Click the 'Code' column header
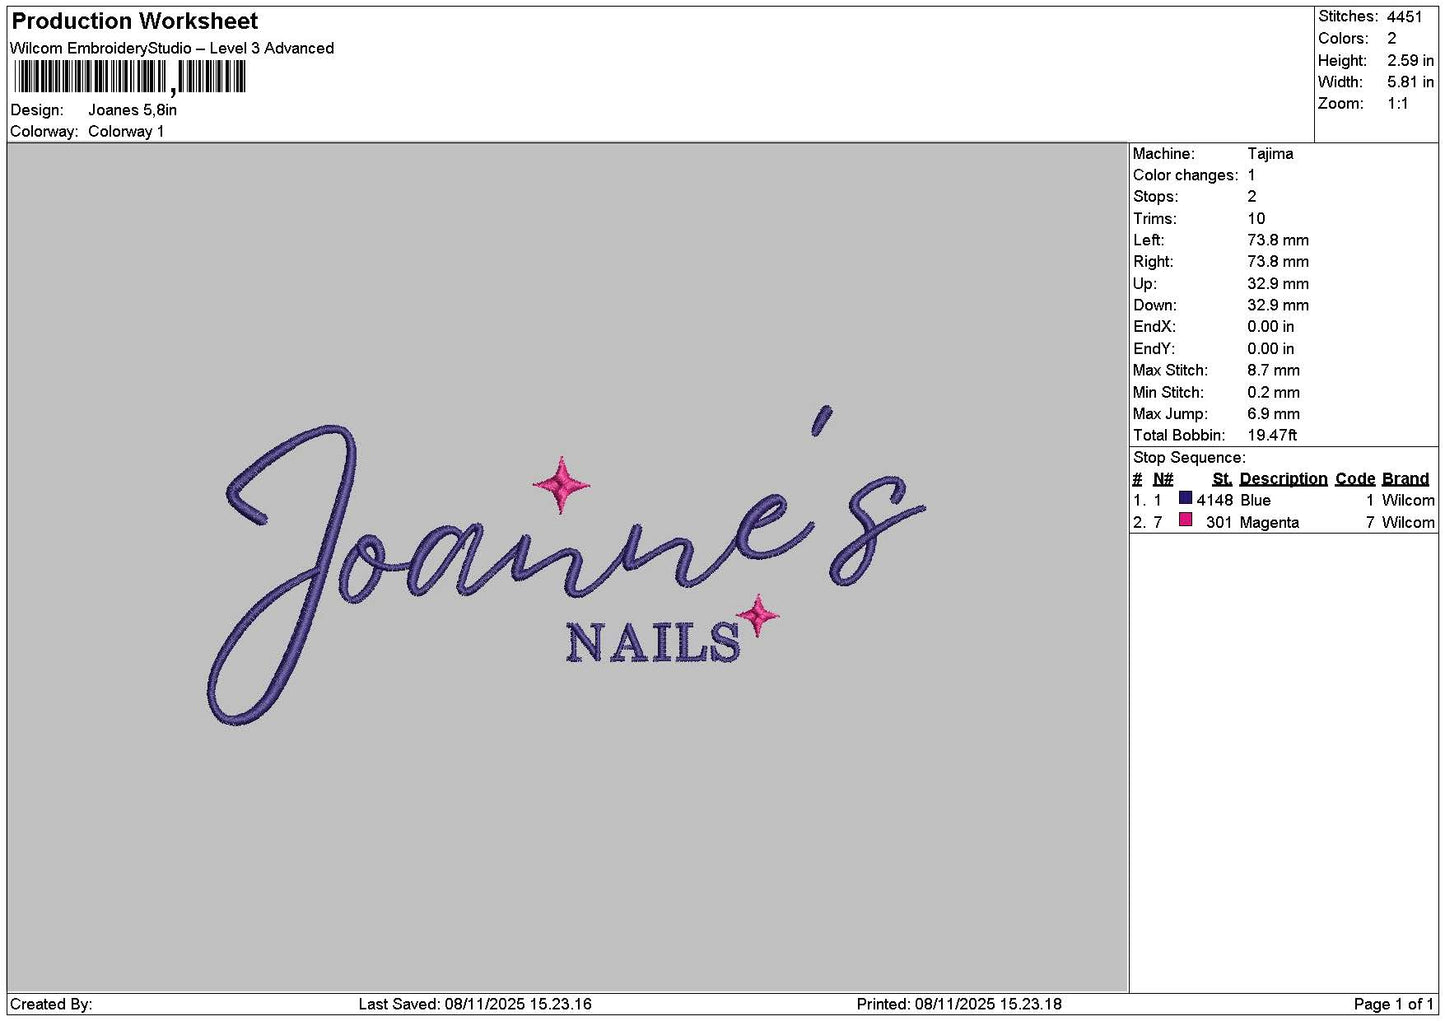1445x1021 pixels. [1355, 479]
